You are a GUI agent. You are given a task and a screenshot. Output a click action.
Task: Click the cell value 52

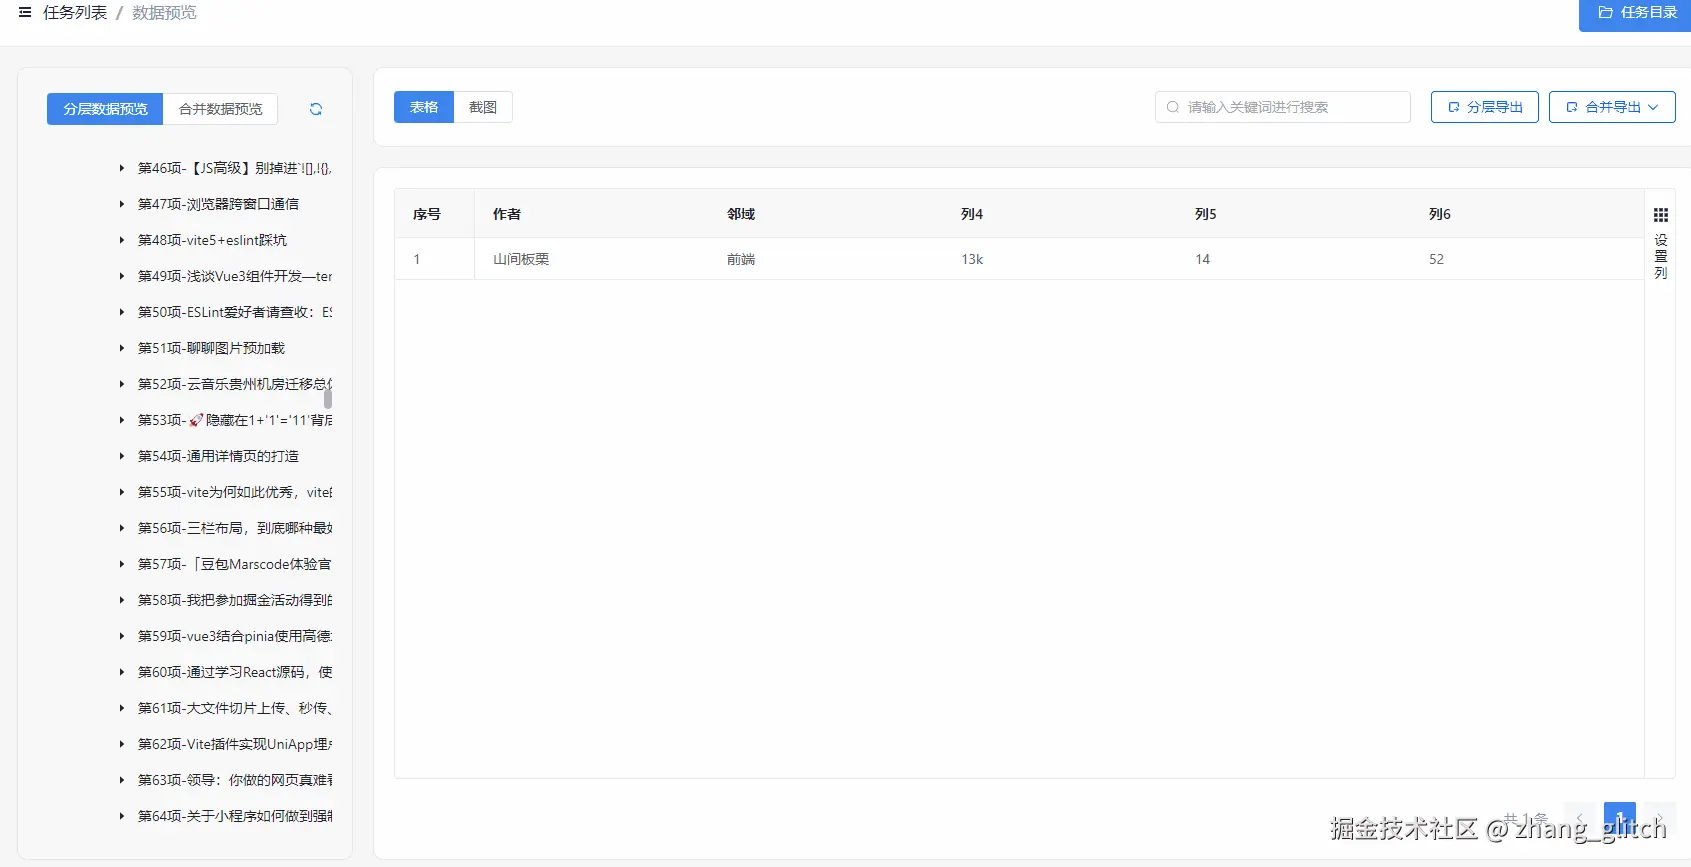[1436, 259]
